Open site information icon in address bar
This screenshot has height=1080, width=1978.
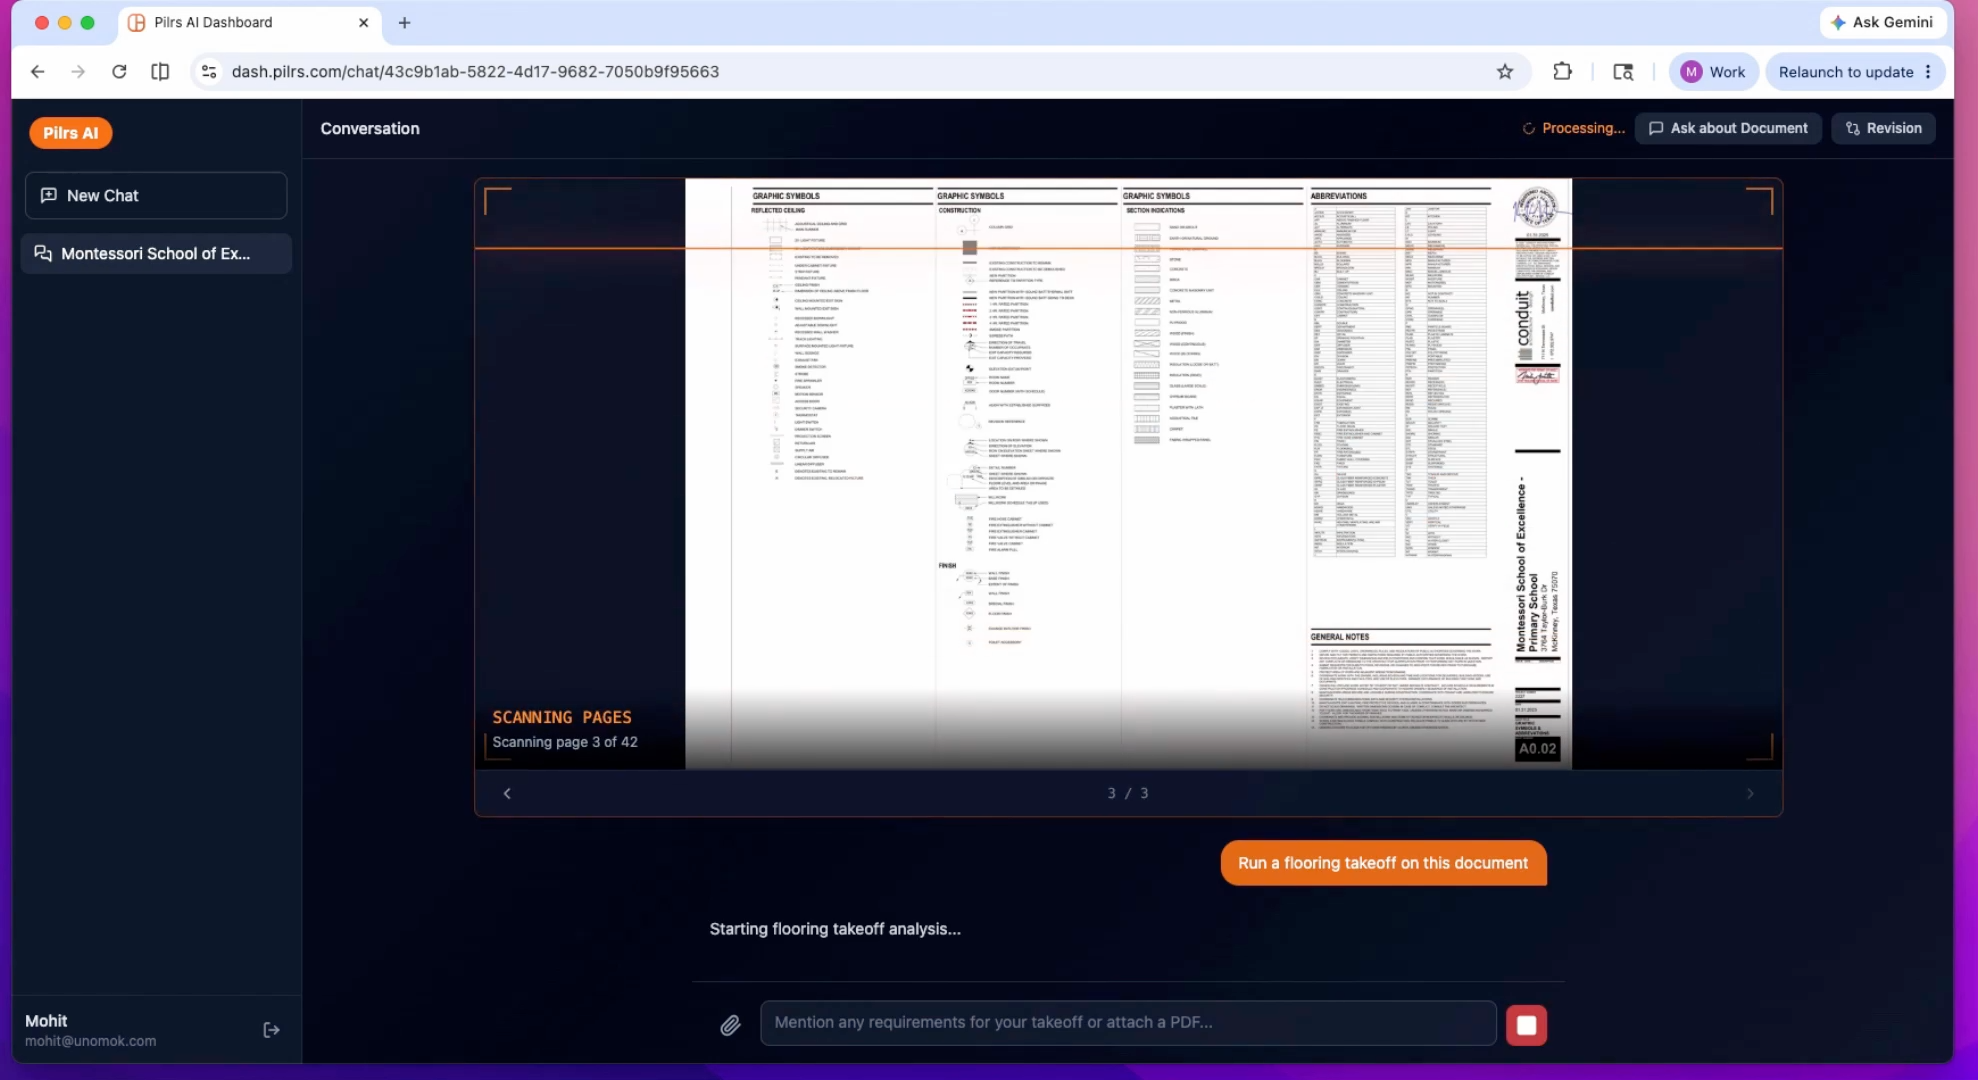click(209, 72)
